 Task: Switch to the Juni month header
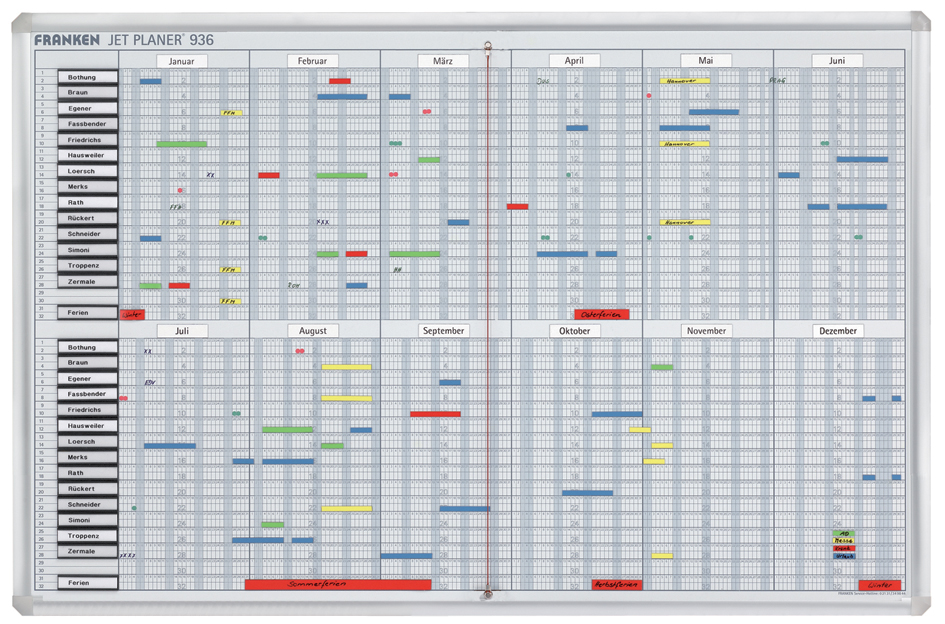837,61
